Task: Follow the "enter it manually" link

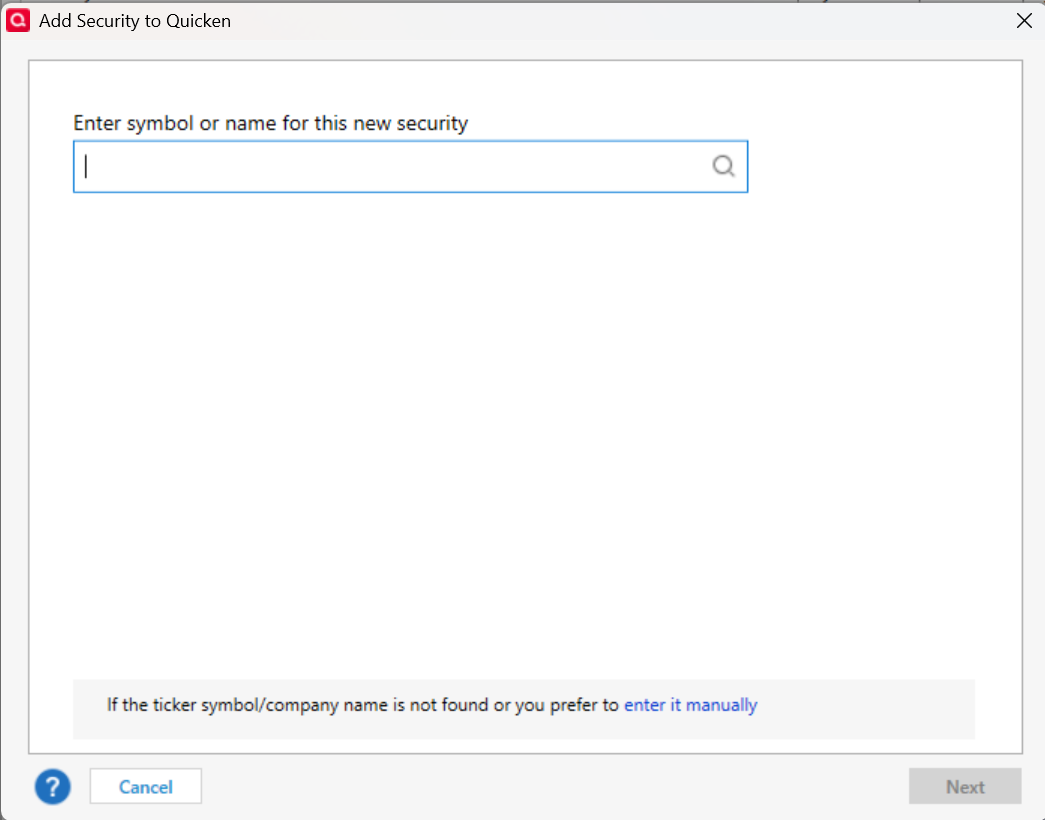Action: click(690, 705)
